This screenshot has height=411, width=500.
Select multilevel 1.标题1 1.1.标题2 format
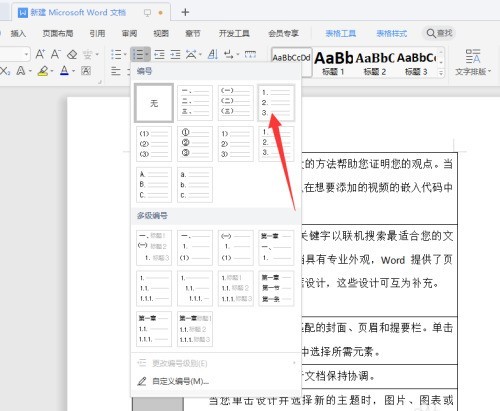pos(236,288)
